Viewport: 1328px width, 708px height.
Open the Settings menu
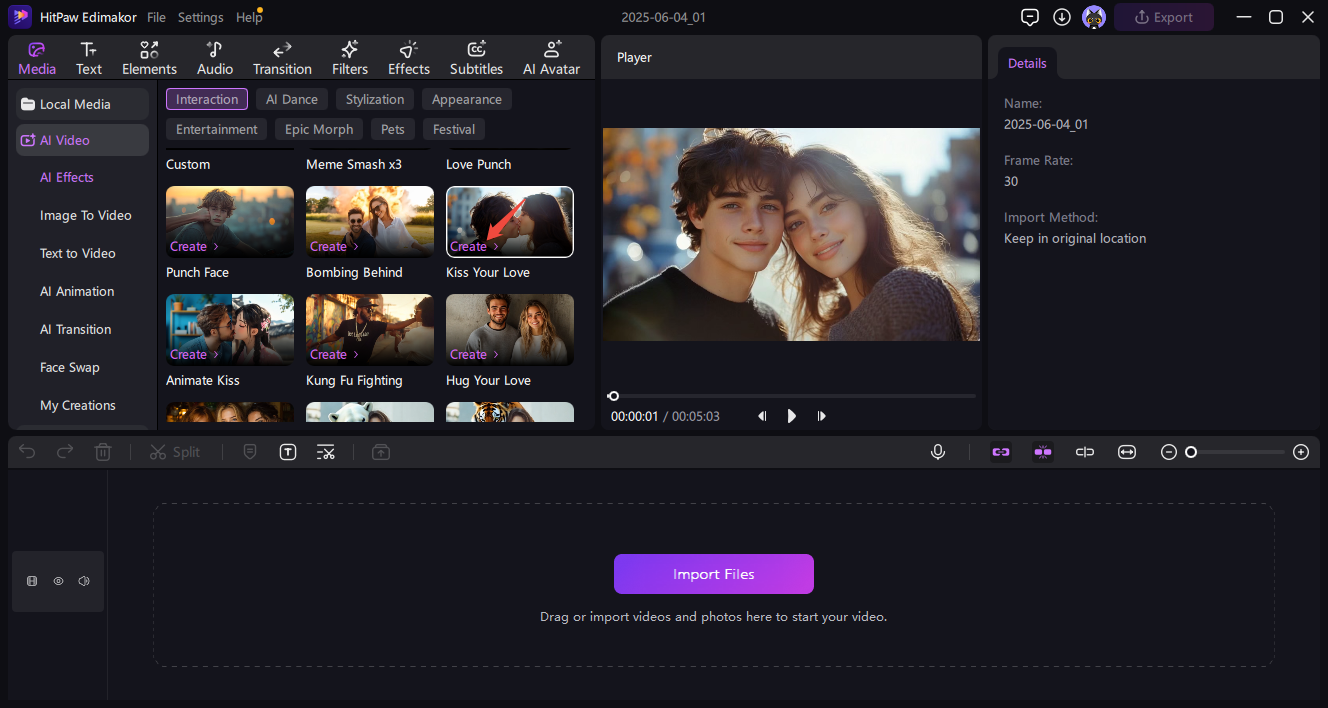[200, 17]
